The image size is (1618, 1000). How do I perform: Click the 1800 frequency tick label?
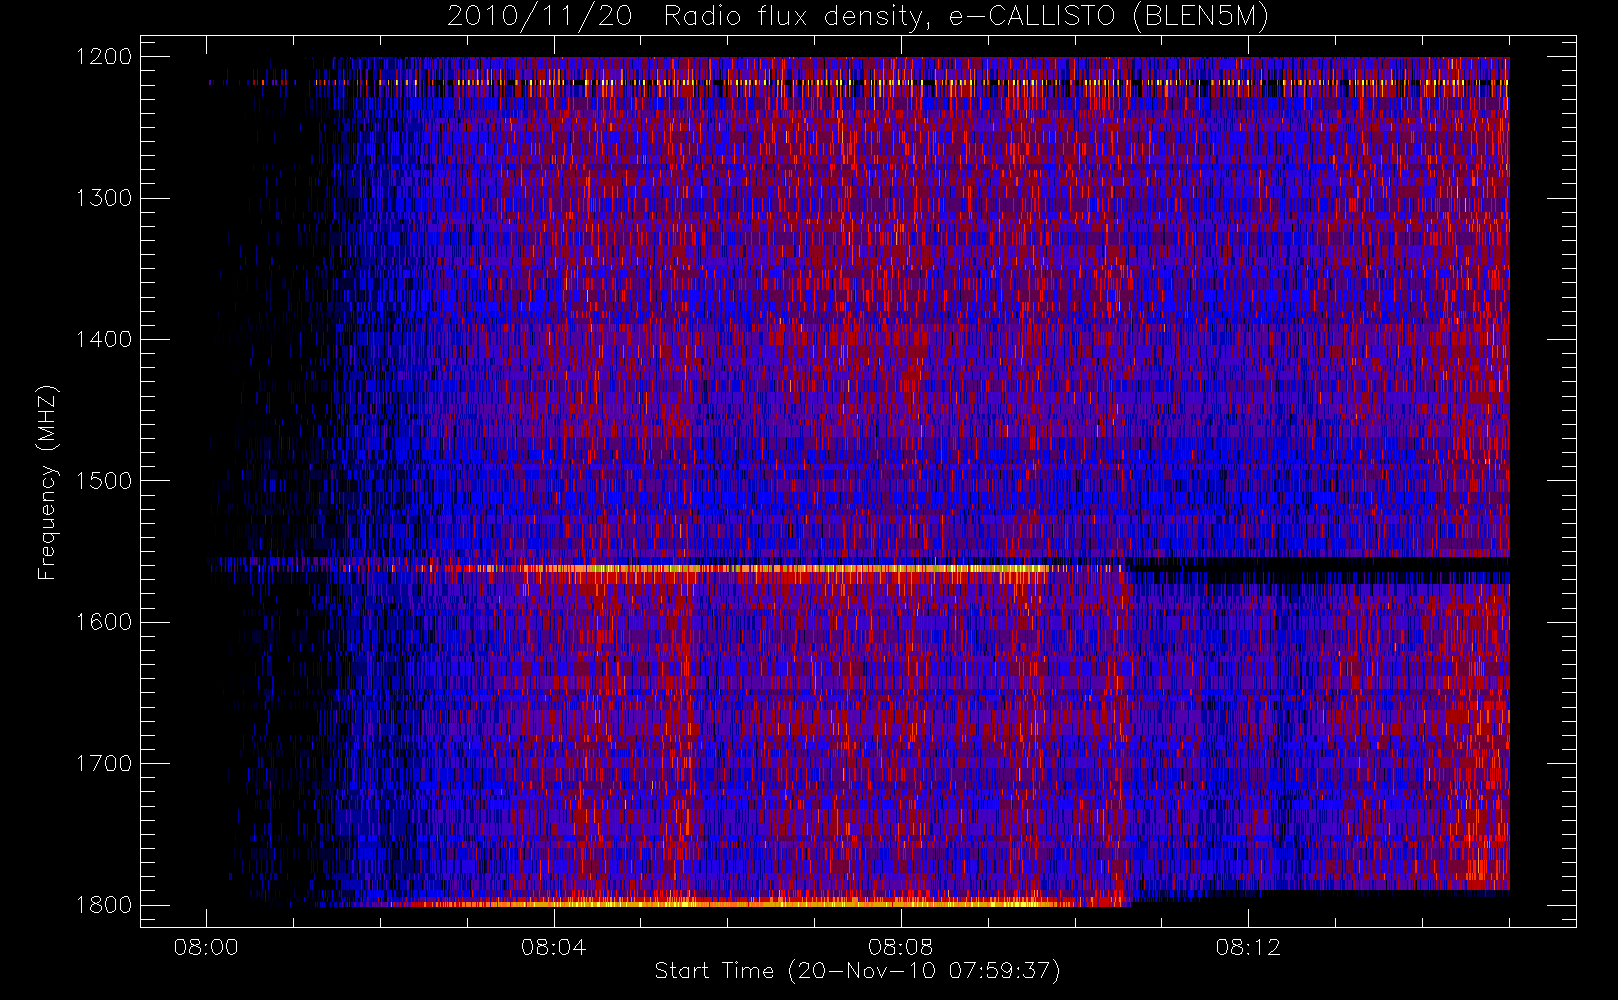103,905
